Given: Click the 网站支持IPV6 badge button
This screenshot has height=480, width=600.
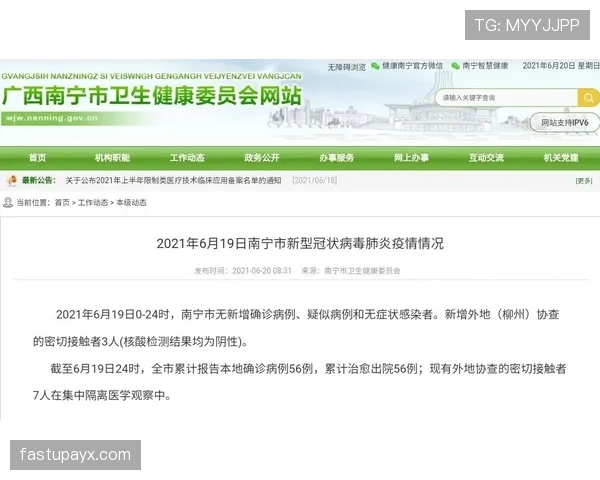Looking at the screenshot, I should 565,122.
